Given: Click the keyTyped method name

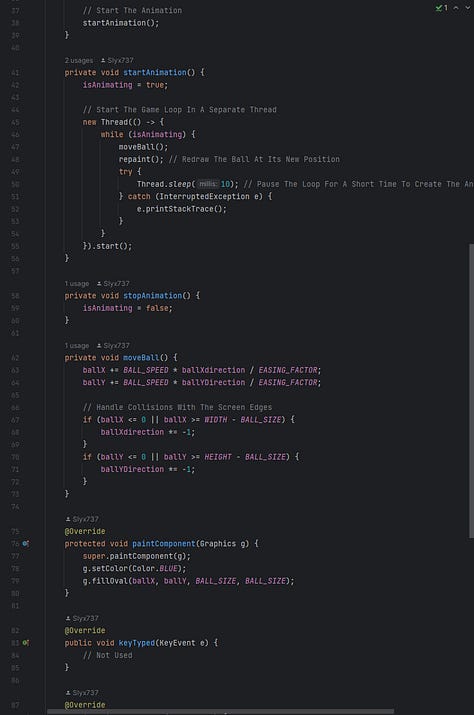Looking at the screenshot, I should tap(136, 642).
